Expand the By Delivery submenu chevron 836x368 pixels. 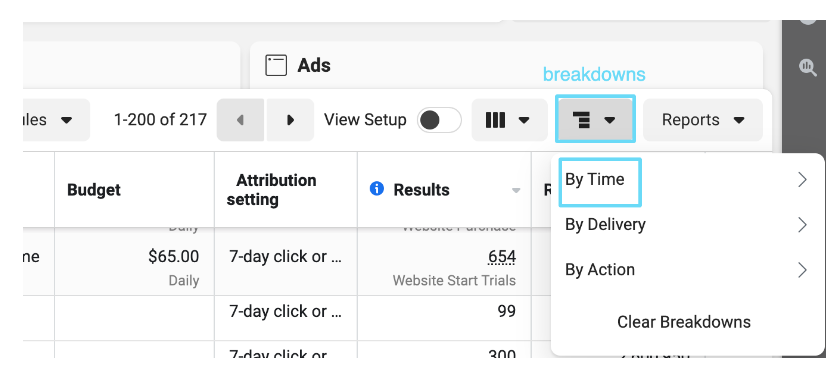pos(802,225)
